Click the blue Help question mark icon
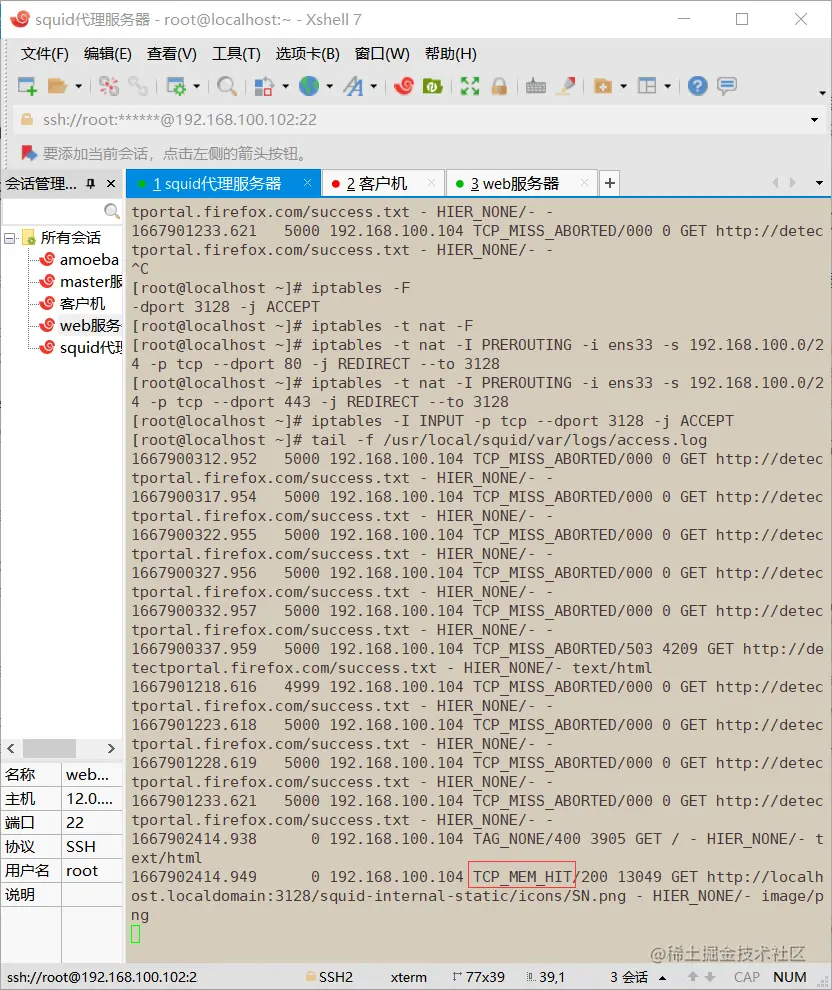The height and width of the screenshot is (990, 832). (x=698, y=86)
